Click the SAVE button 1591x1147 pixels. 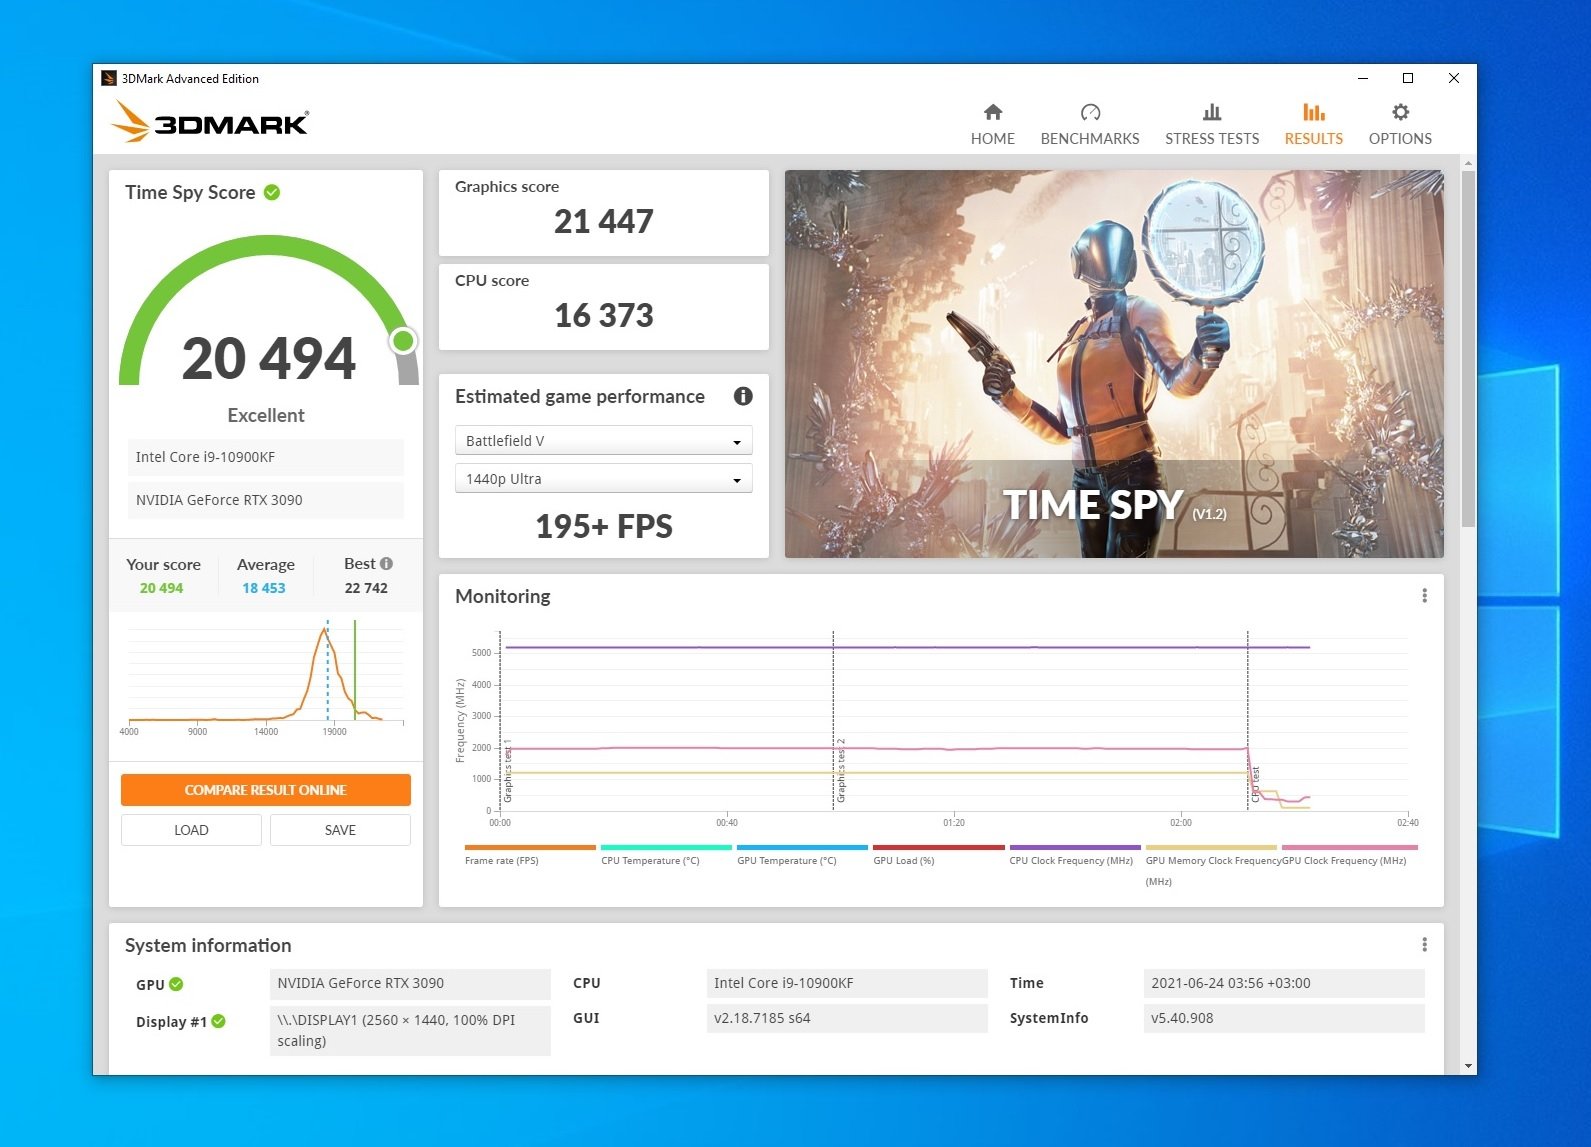[x=340, y=830]
